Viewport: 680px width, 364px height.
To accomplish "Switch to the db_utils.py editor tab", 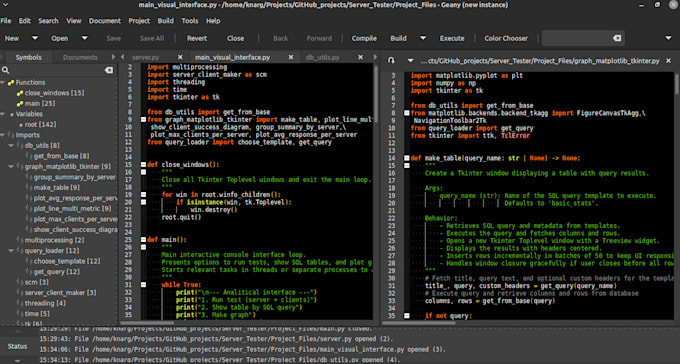I will [x=323, y=57].
